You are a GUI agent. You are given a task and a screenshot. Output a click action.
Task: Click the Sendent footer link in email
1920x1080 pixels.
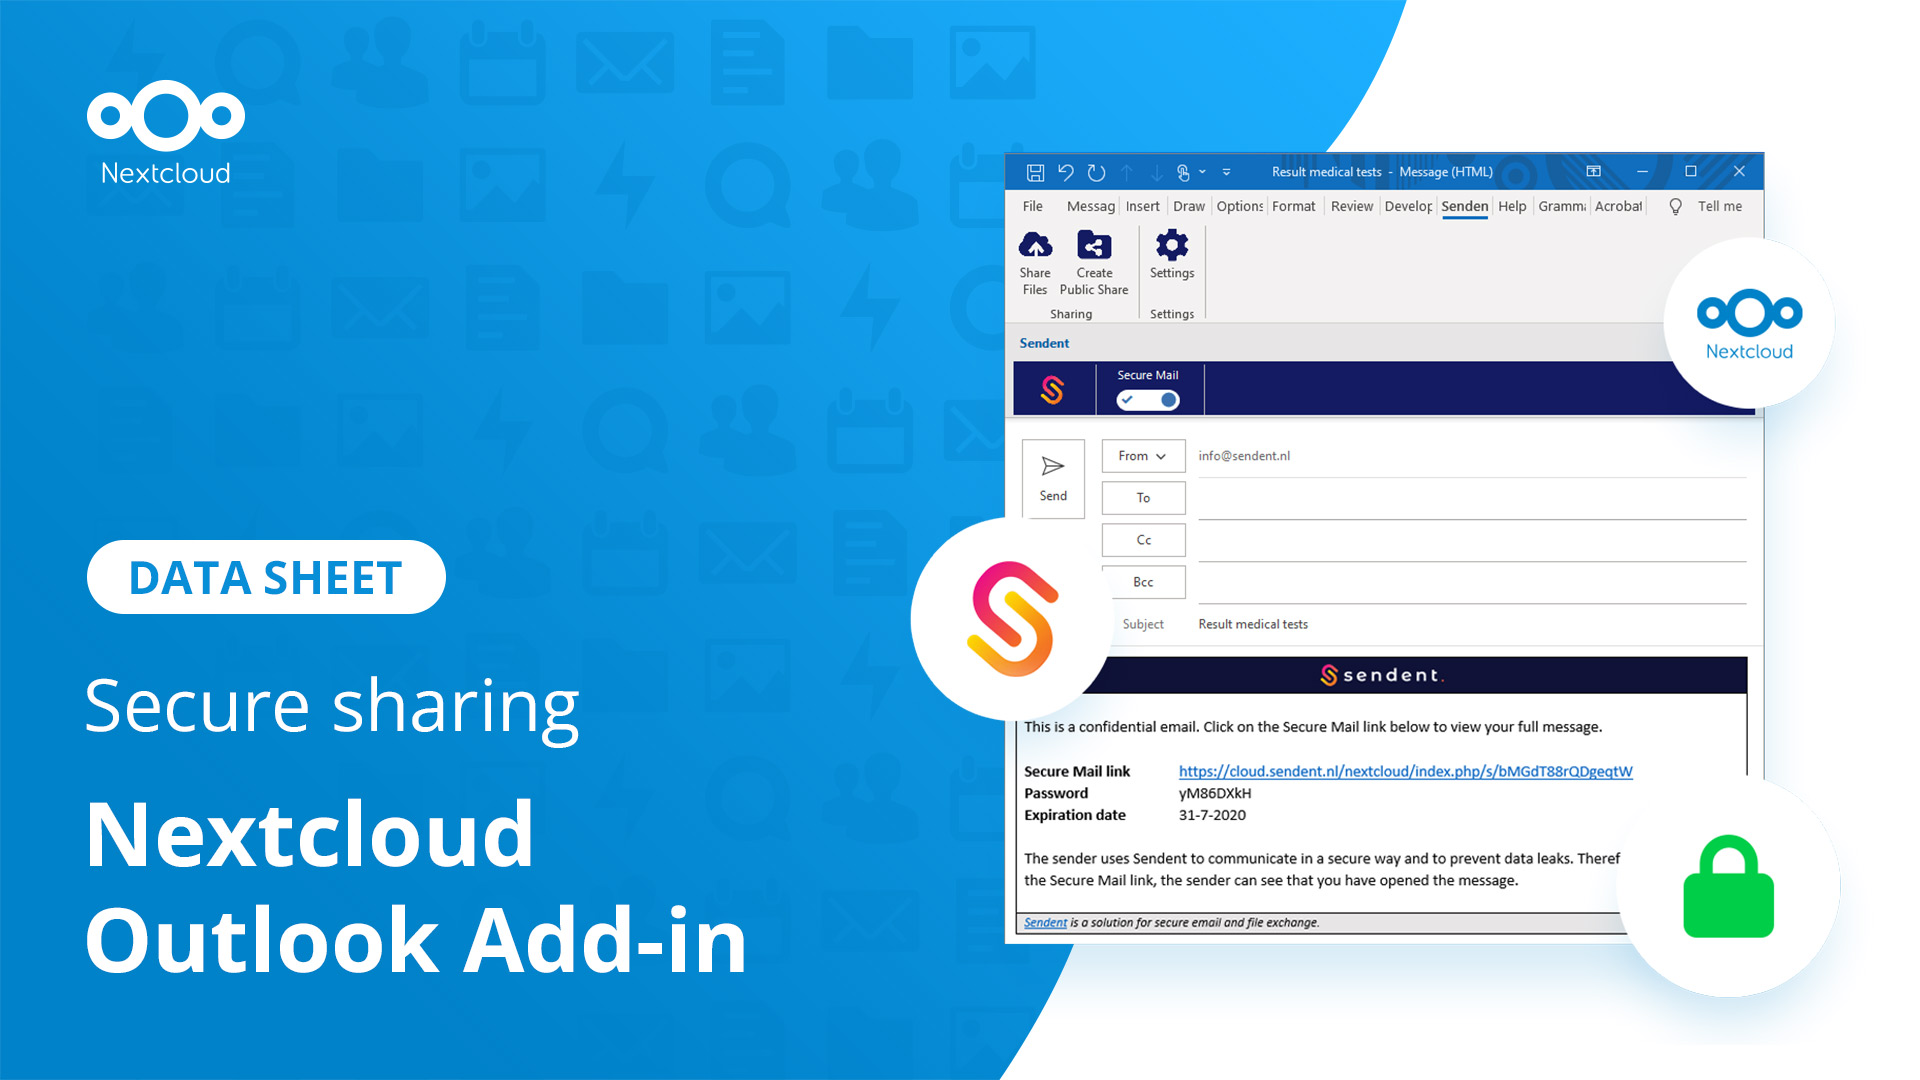1046,923
